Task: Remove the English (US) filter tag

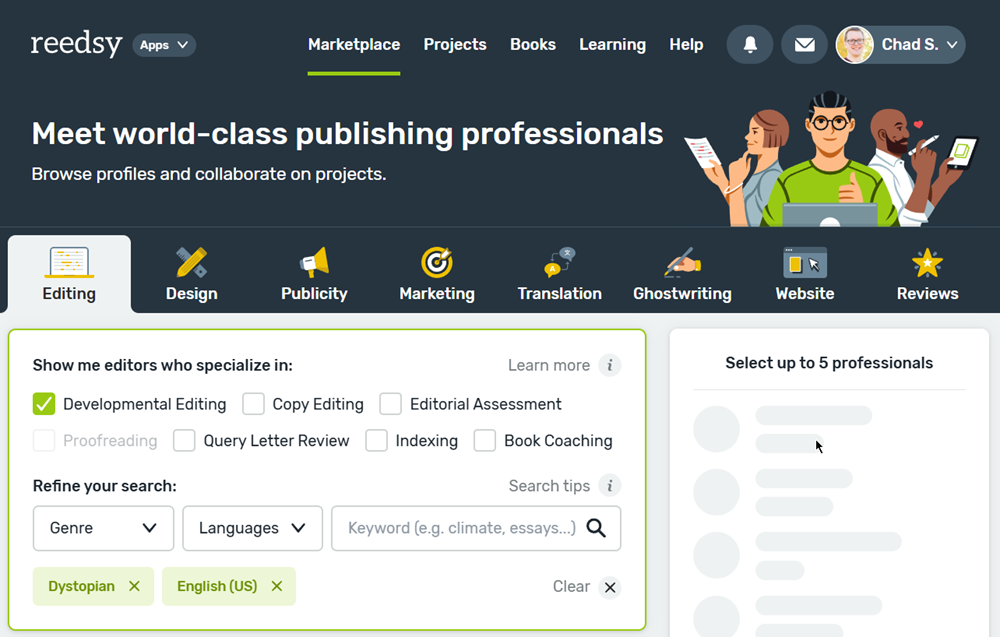Action: (277, 586)
